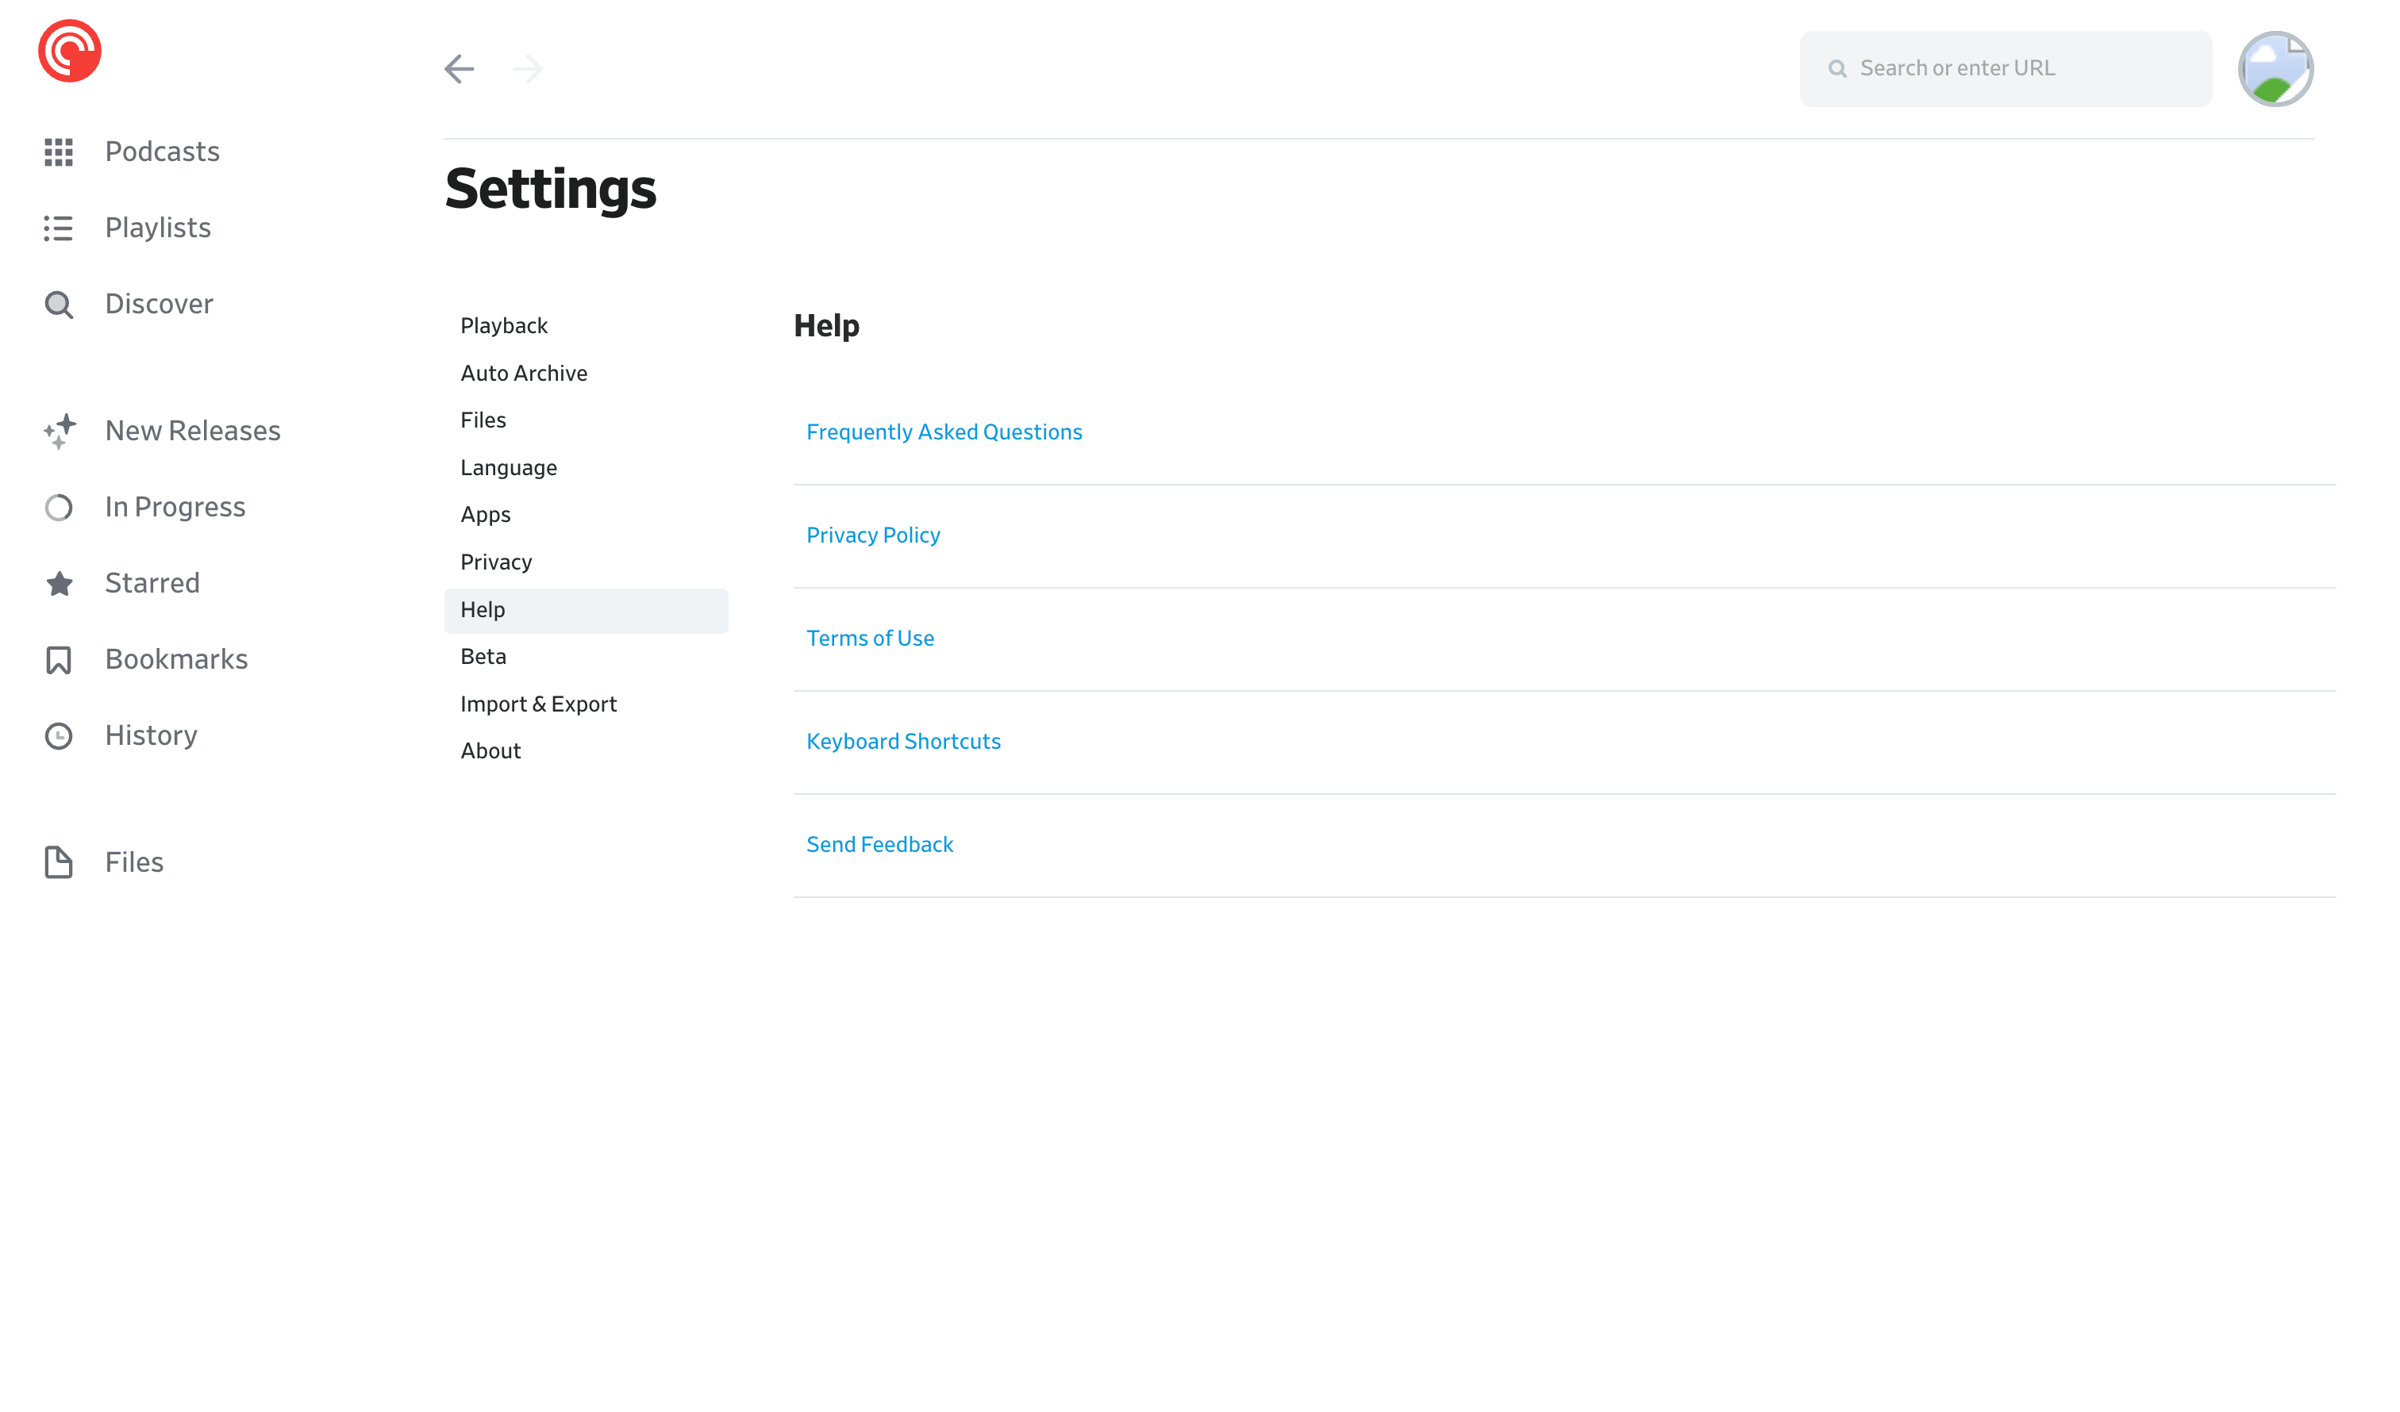
Task: Go forward with the right arrow
Action: point(527,69)
